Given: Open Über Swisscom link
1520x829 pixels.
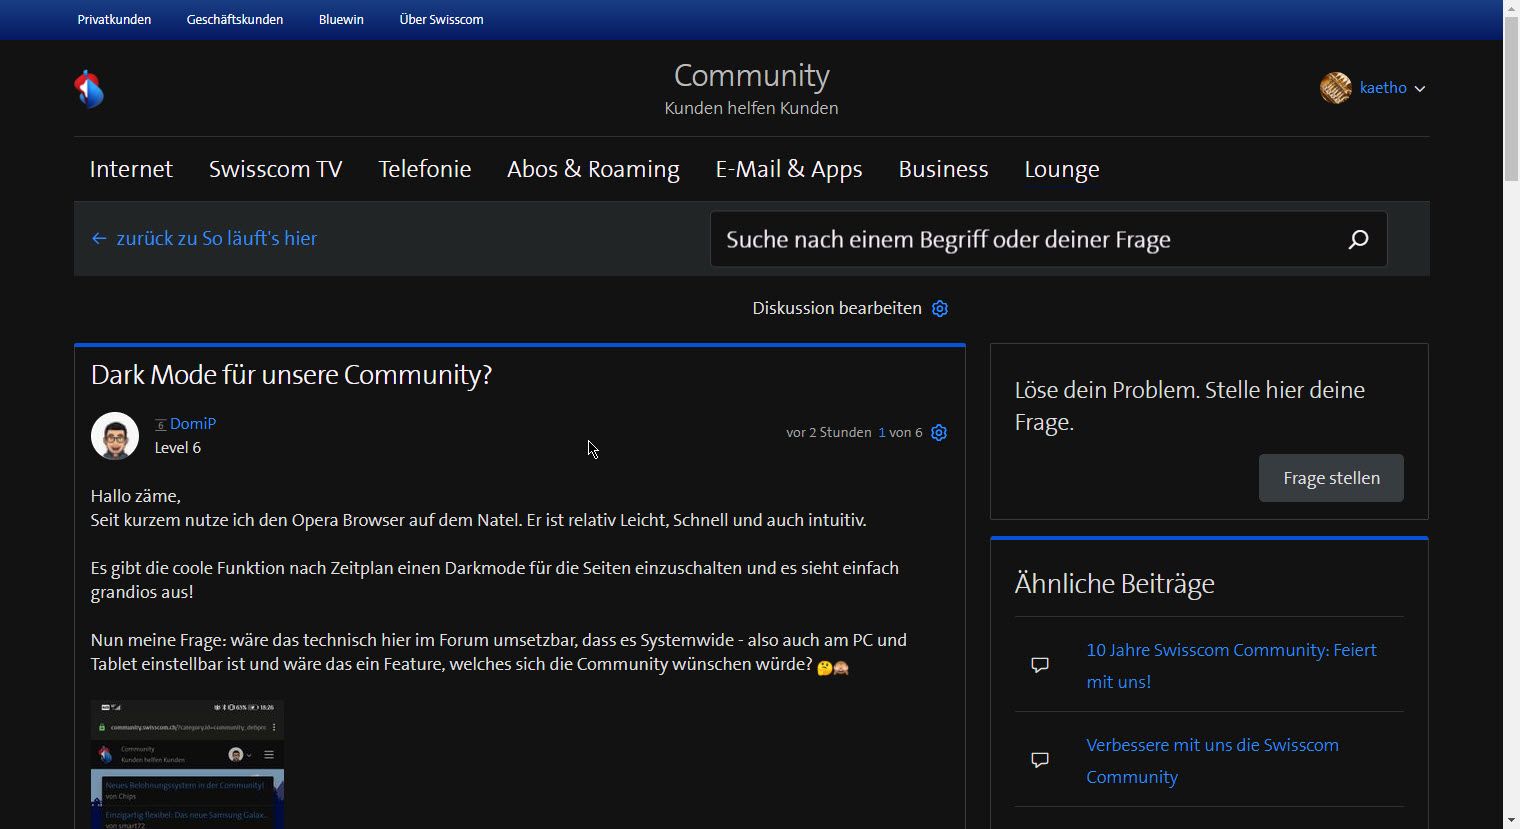Looking at the screenshot, I should pyautogui.click(x=441, y=19).
